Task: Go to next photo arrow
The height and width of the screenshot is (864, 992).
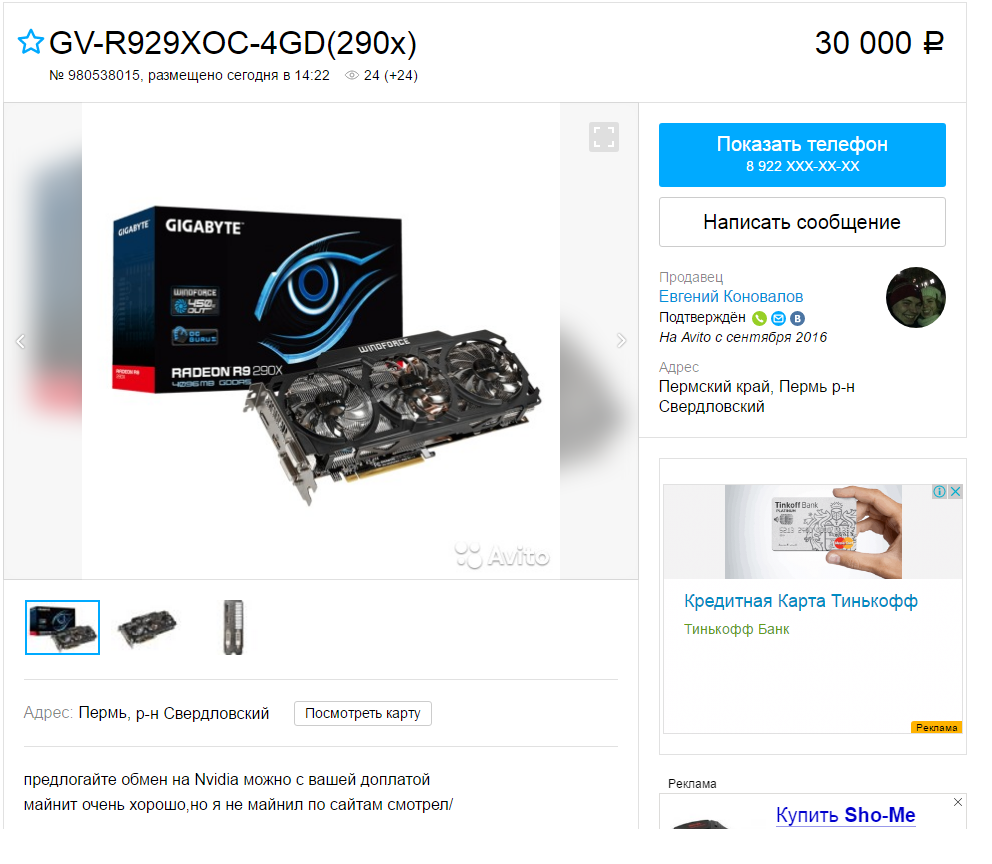Action: pos(621,341)
